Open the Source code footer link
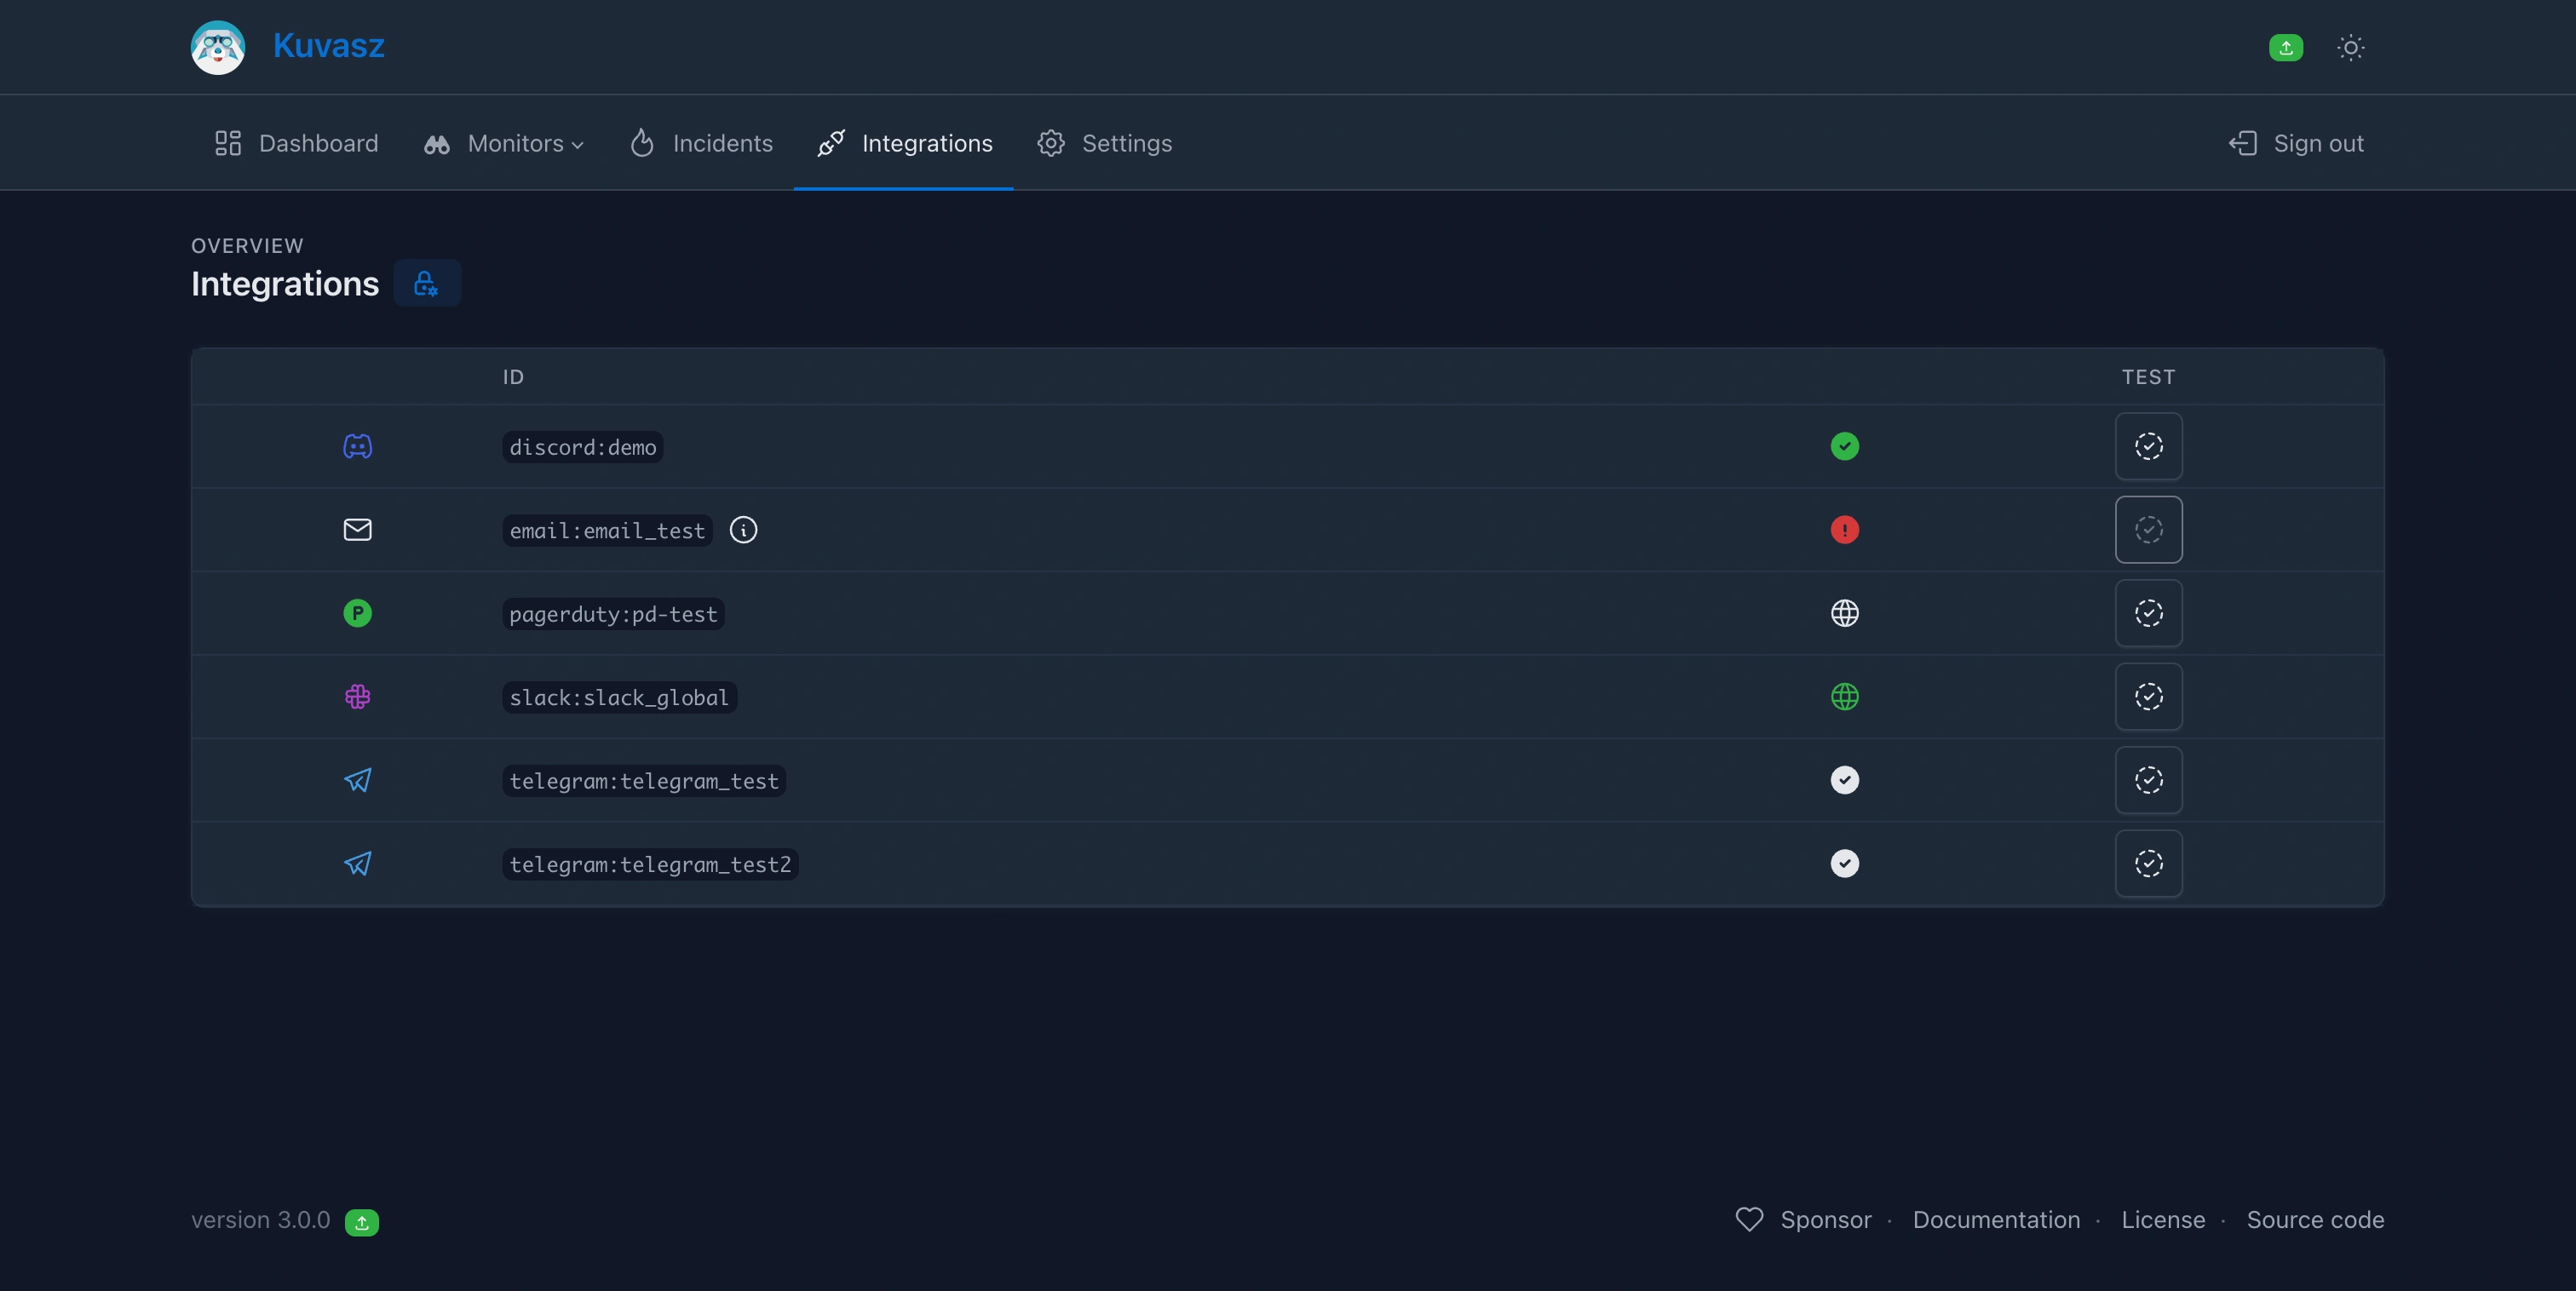 (x=2314, y=1219)
